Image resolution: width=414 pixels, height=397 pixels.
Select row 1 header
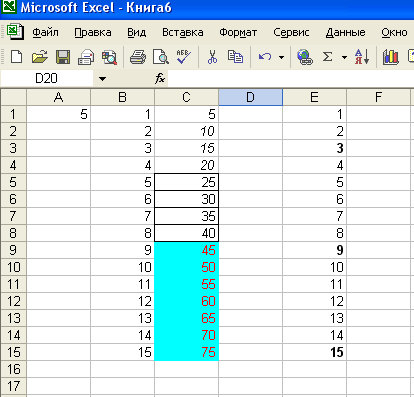click(x=13, y=114)
